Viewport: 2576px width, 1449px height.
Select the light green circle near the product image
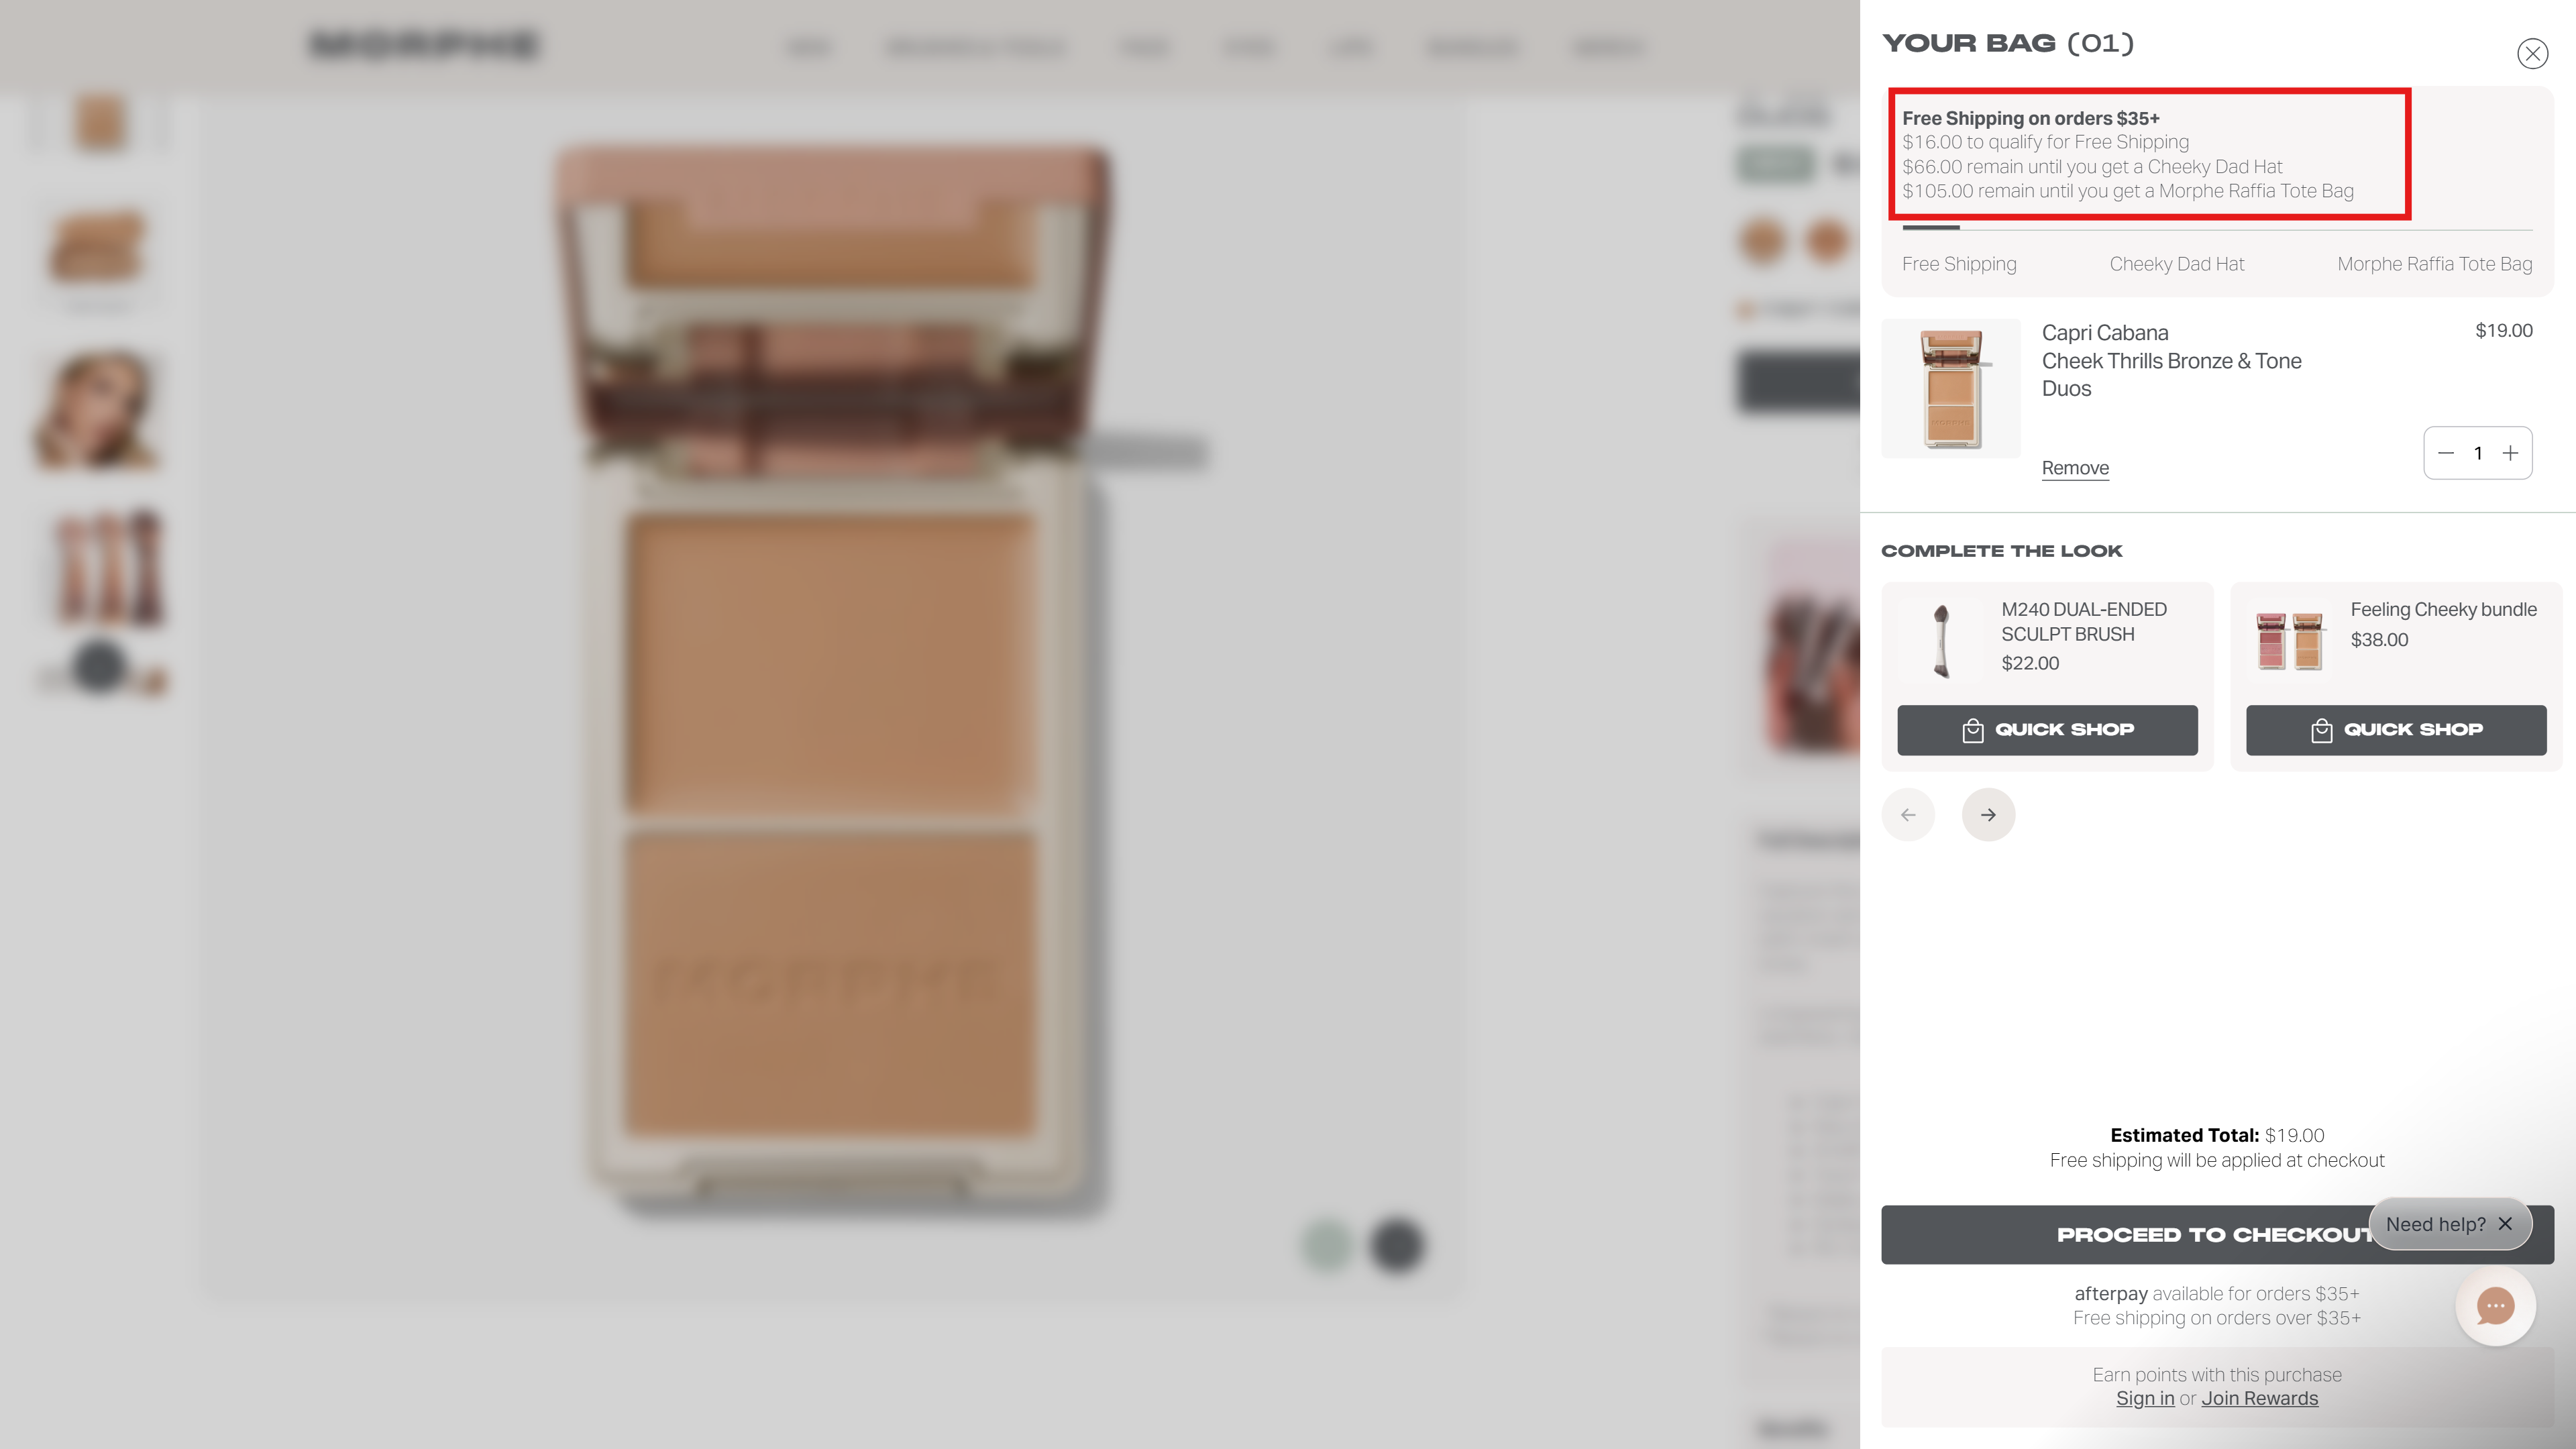1326,1245
